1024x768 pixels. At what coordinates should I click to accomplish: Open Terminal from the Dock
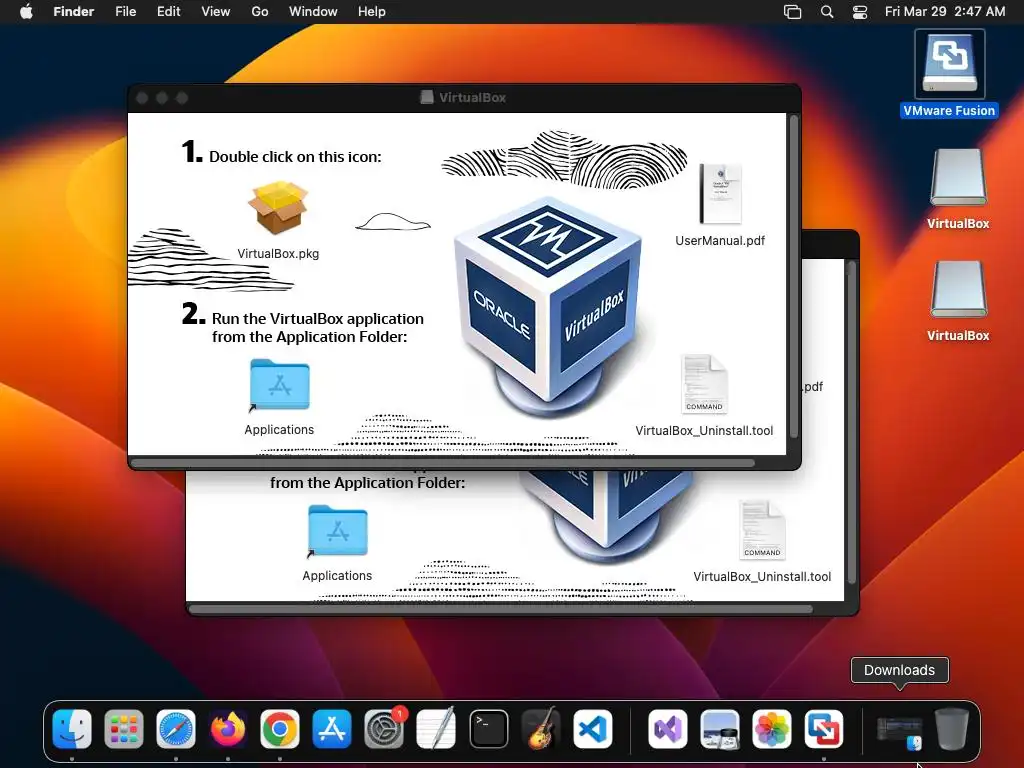(488, 728)
